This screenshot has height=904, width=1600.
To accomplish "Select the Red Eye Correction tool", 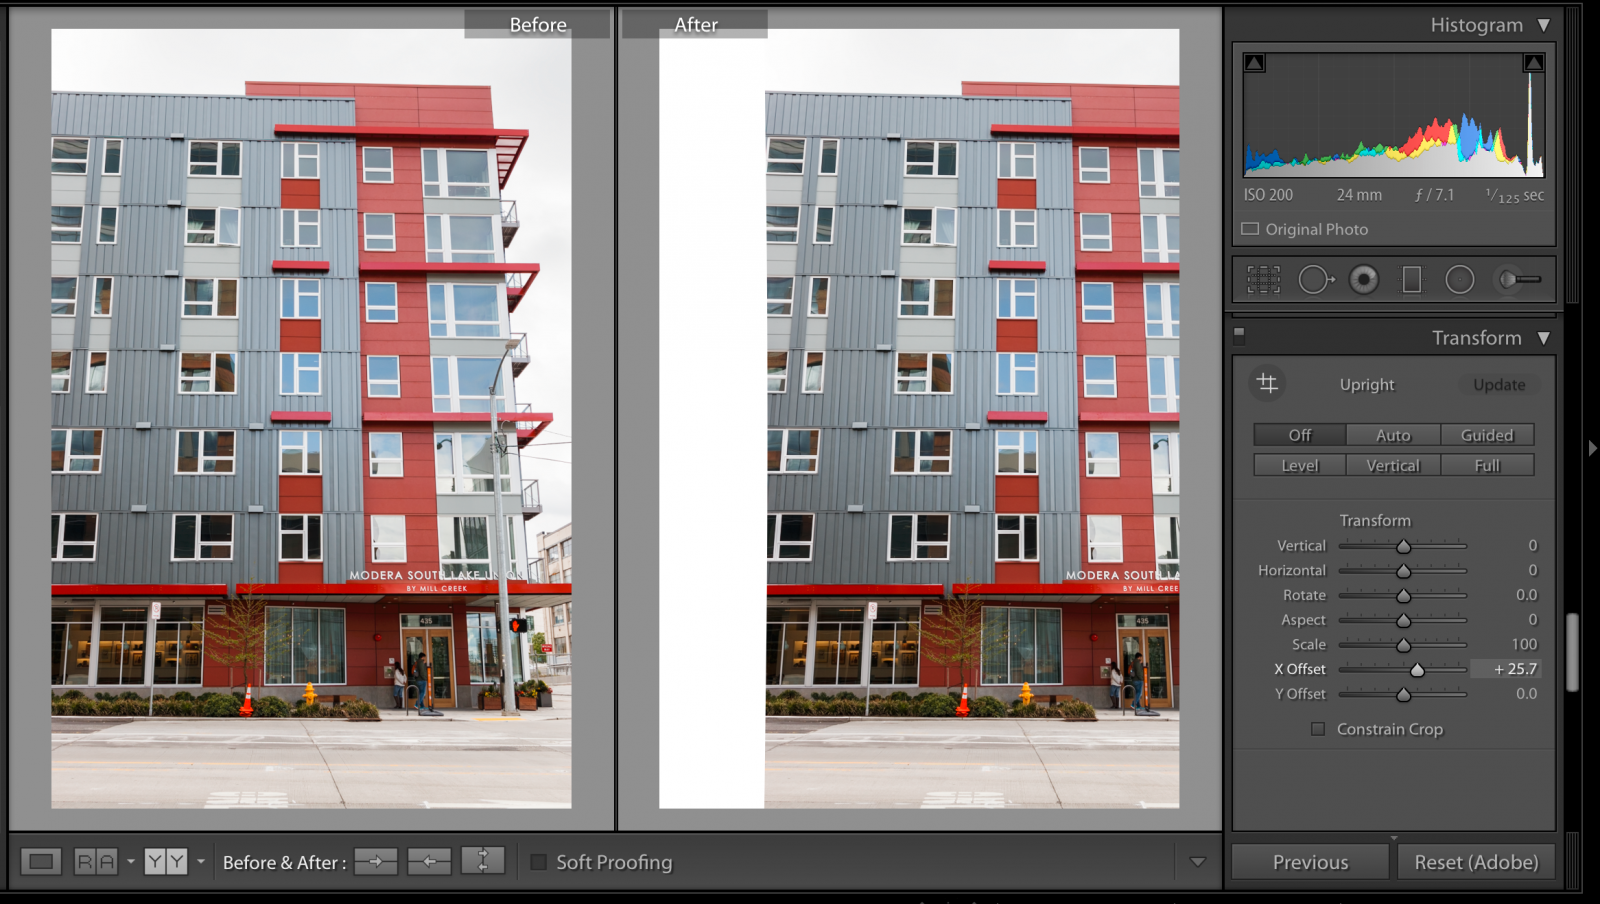I will (x=1363, y=280).
